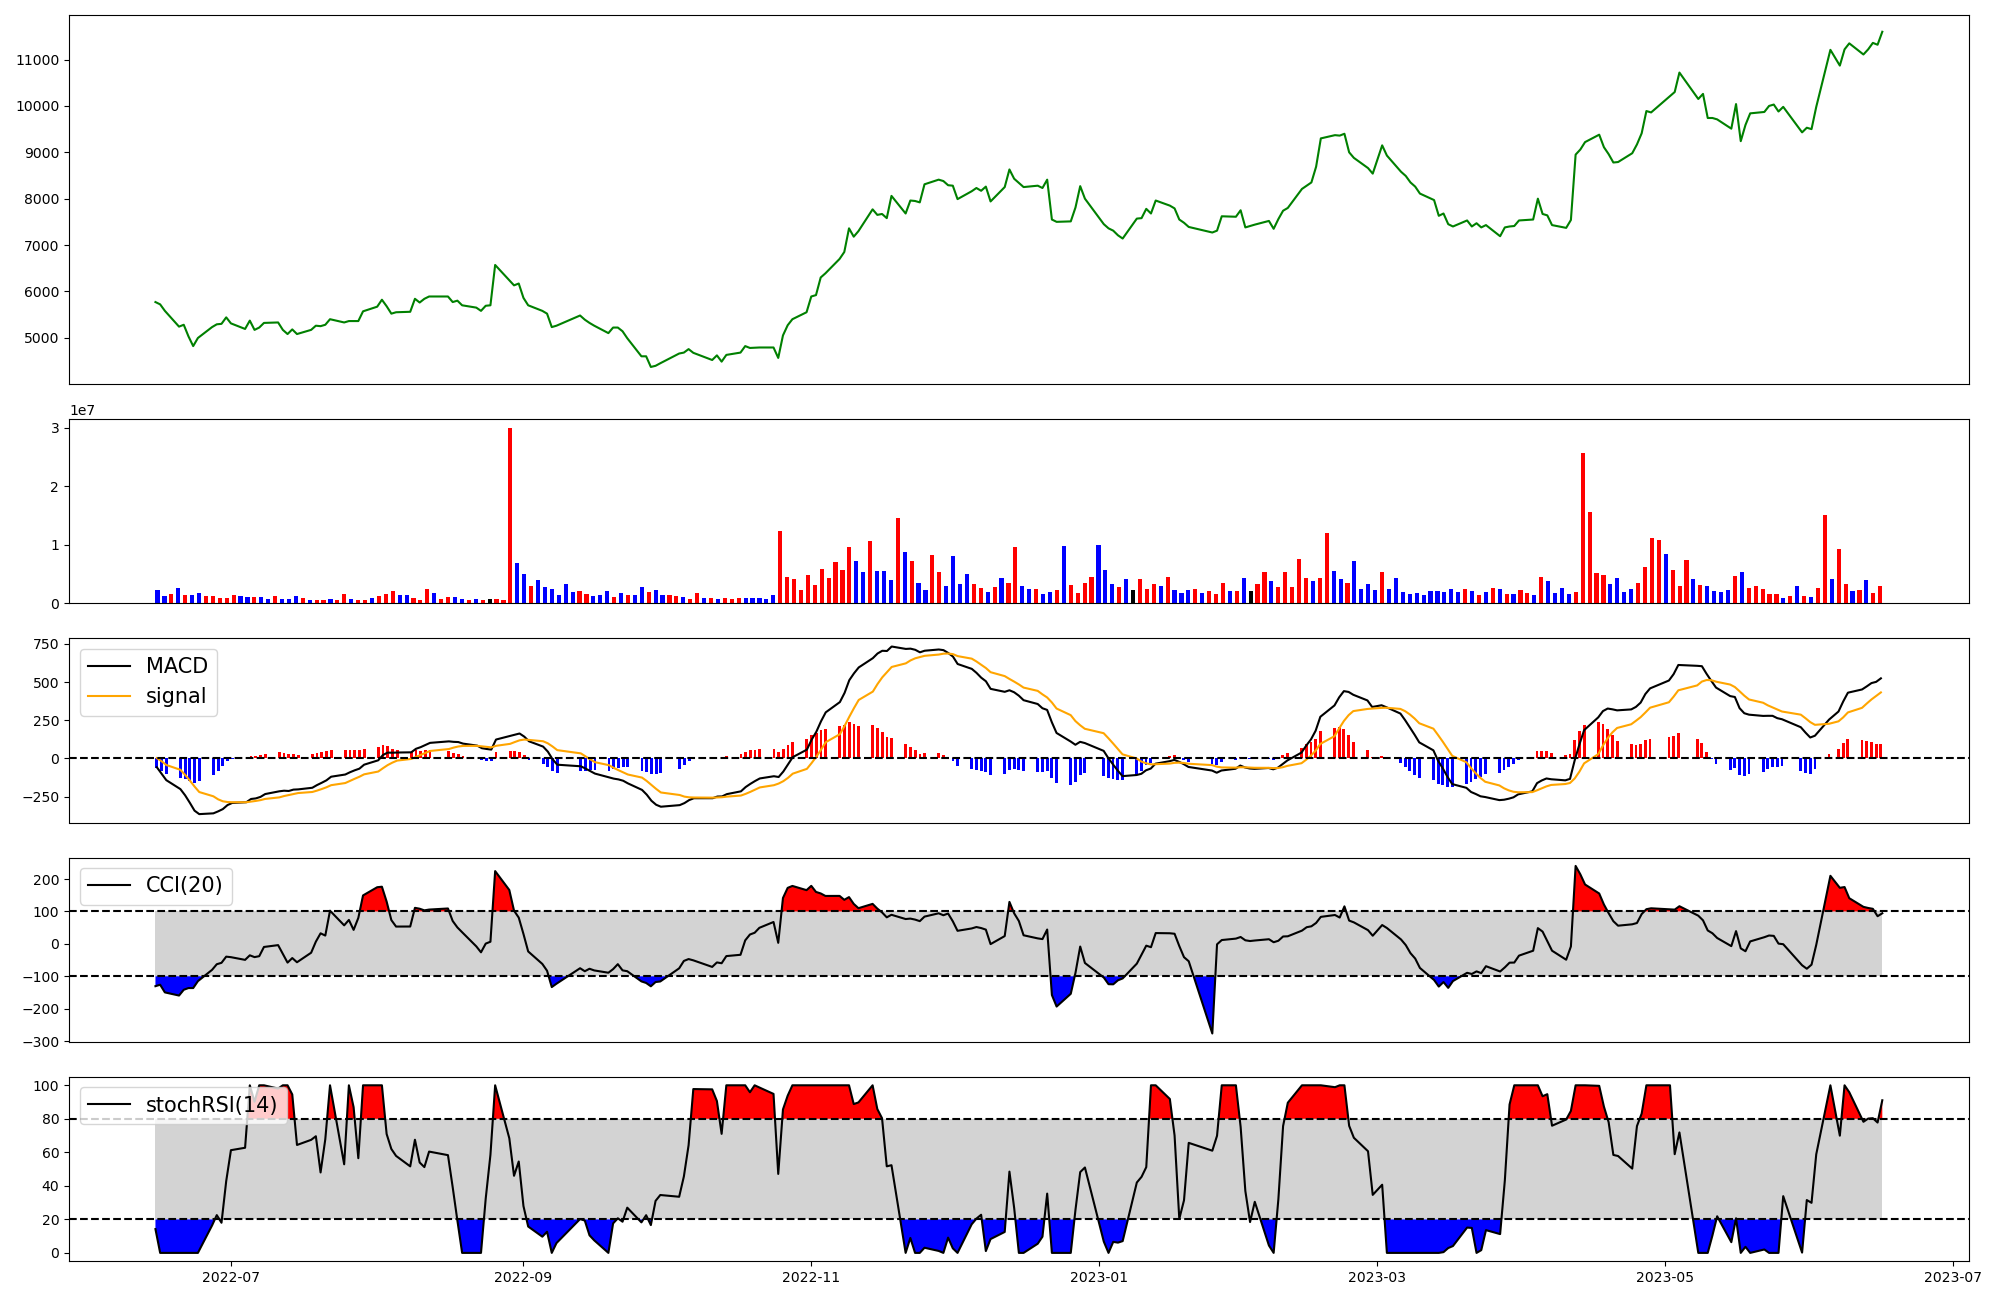
Task: Click the tallest red volume bar
Action: (510, 515)
